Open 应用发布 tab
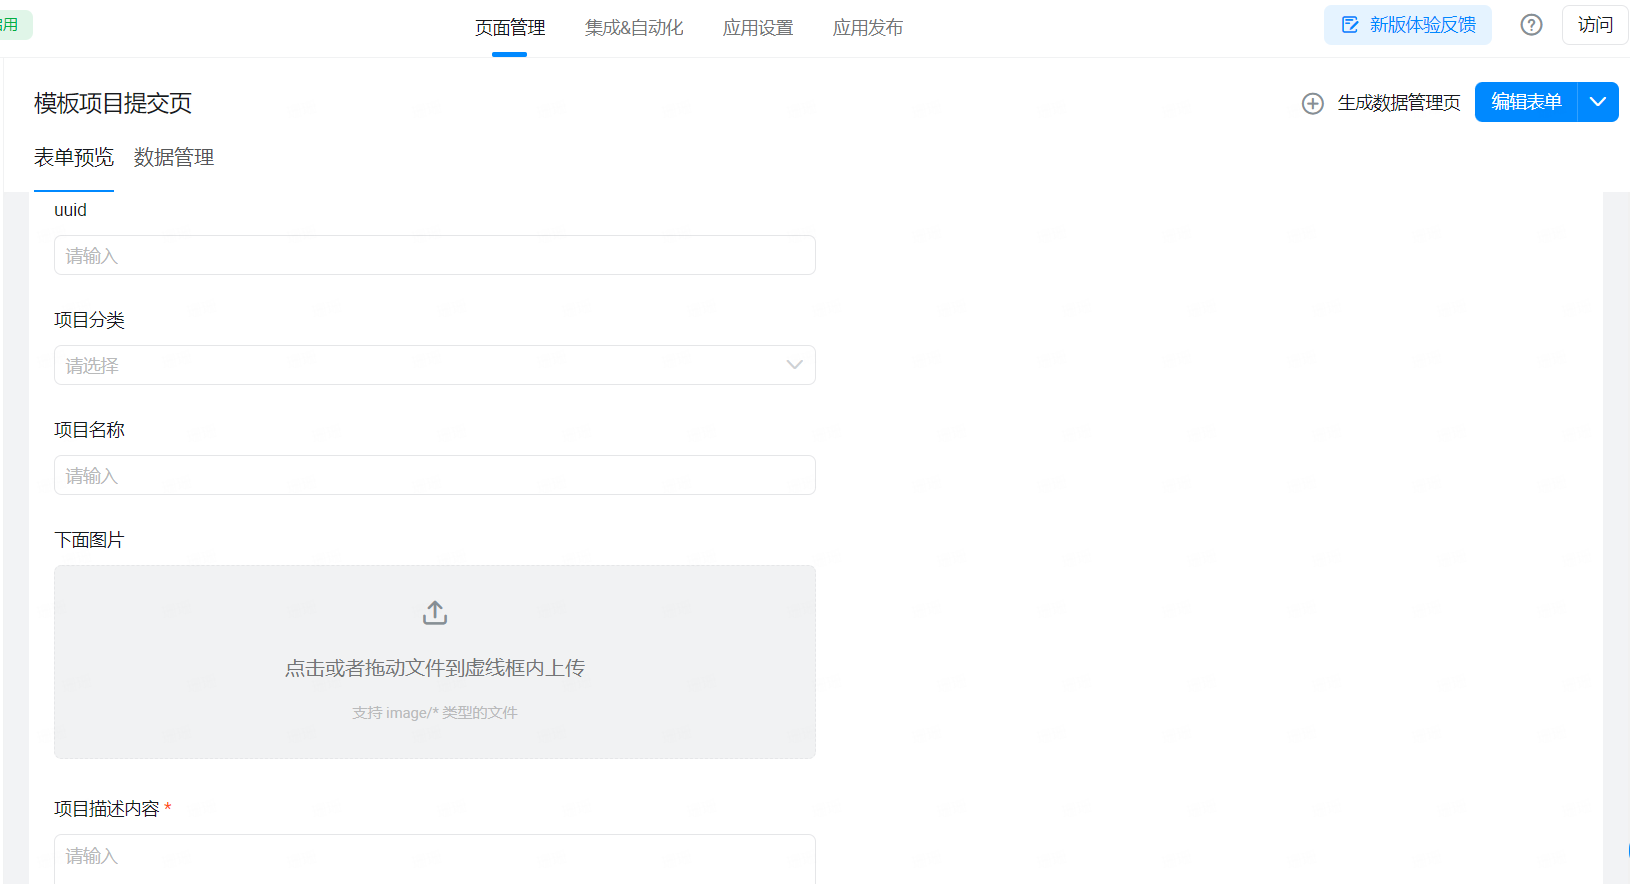1630x884 pixels. 868,28
